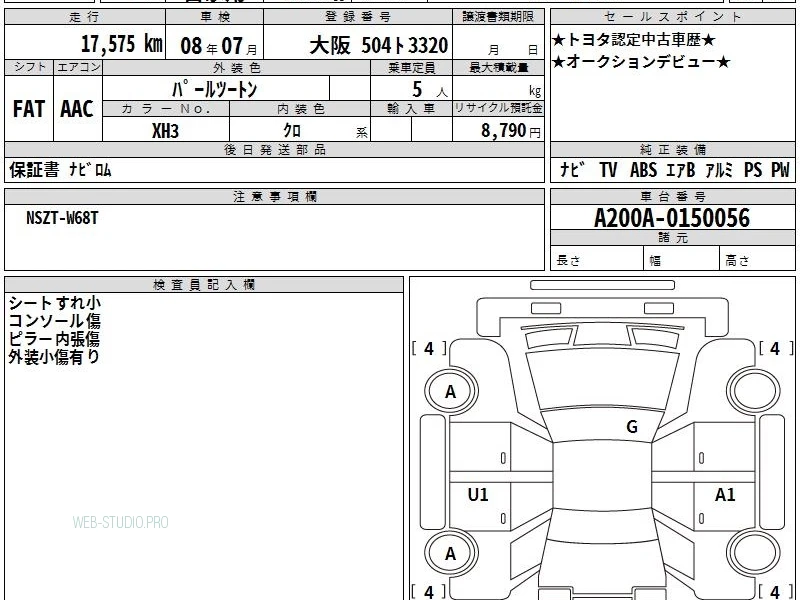Select the 検査員記入欄 header
This screenshot has height=600, width=800.
[x=204, y=285]
